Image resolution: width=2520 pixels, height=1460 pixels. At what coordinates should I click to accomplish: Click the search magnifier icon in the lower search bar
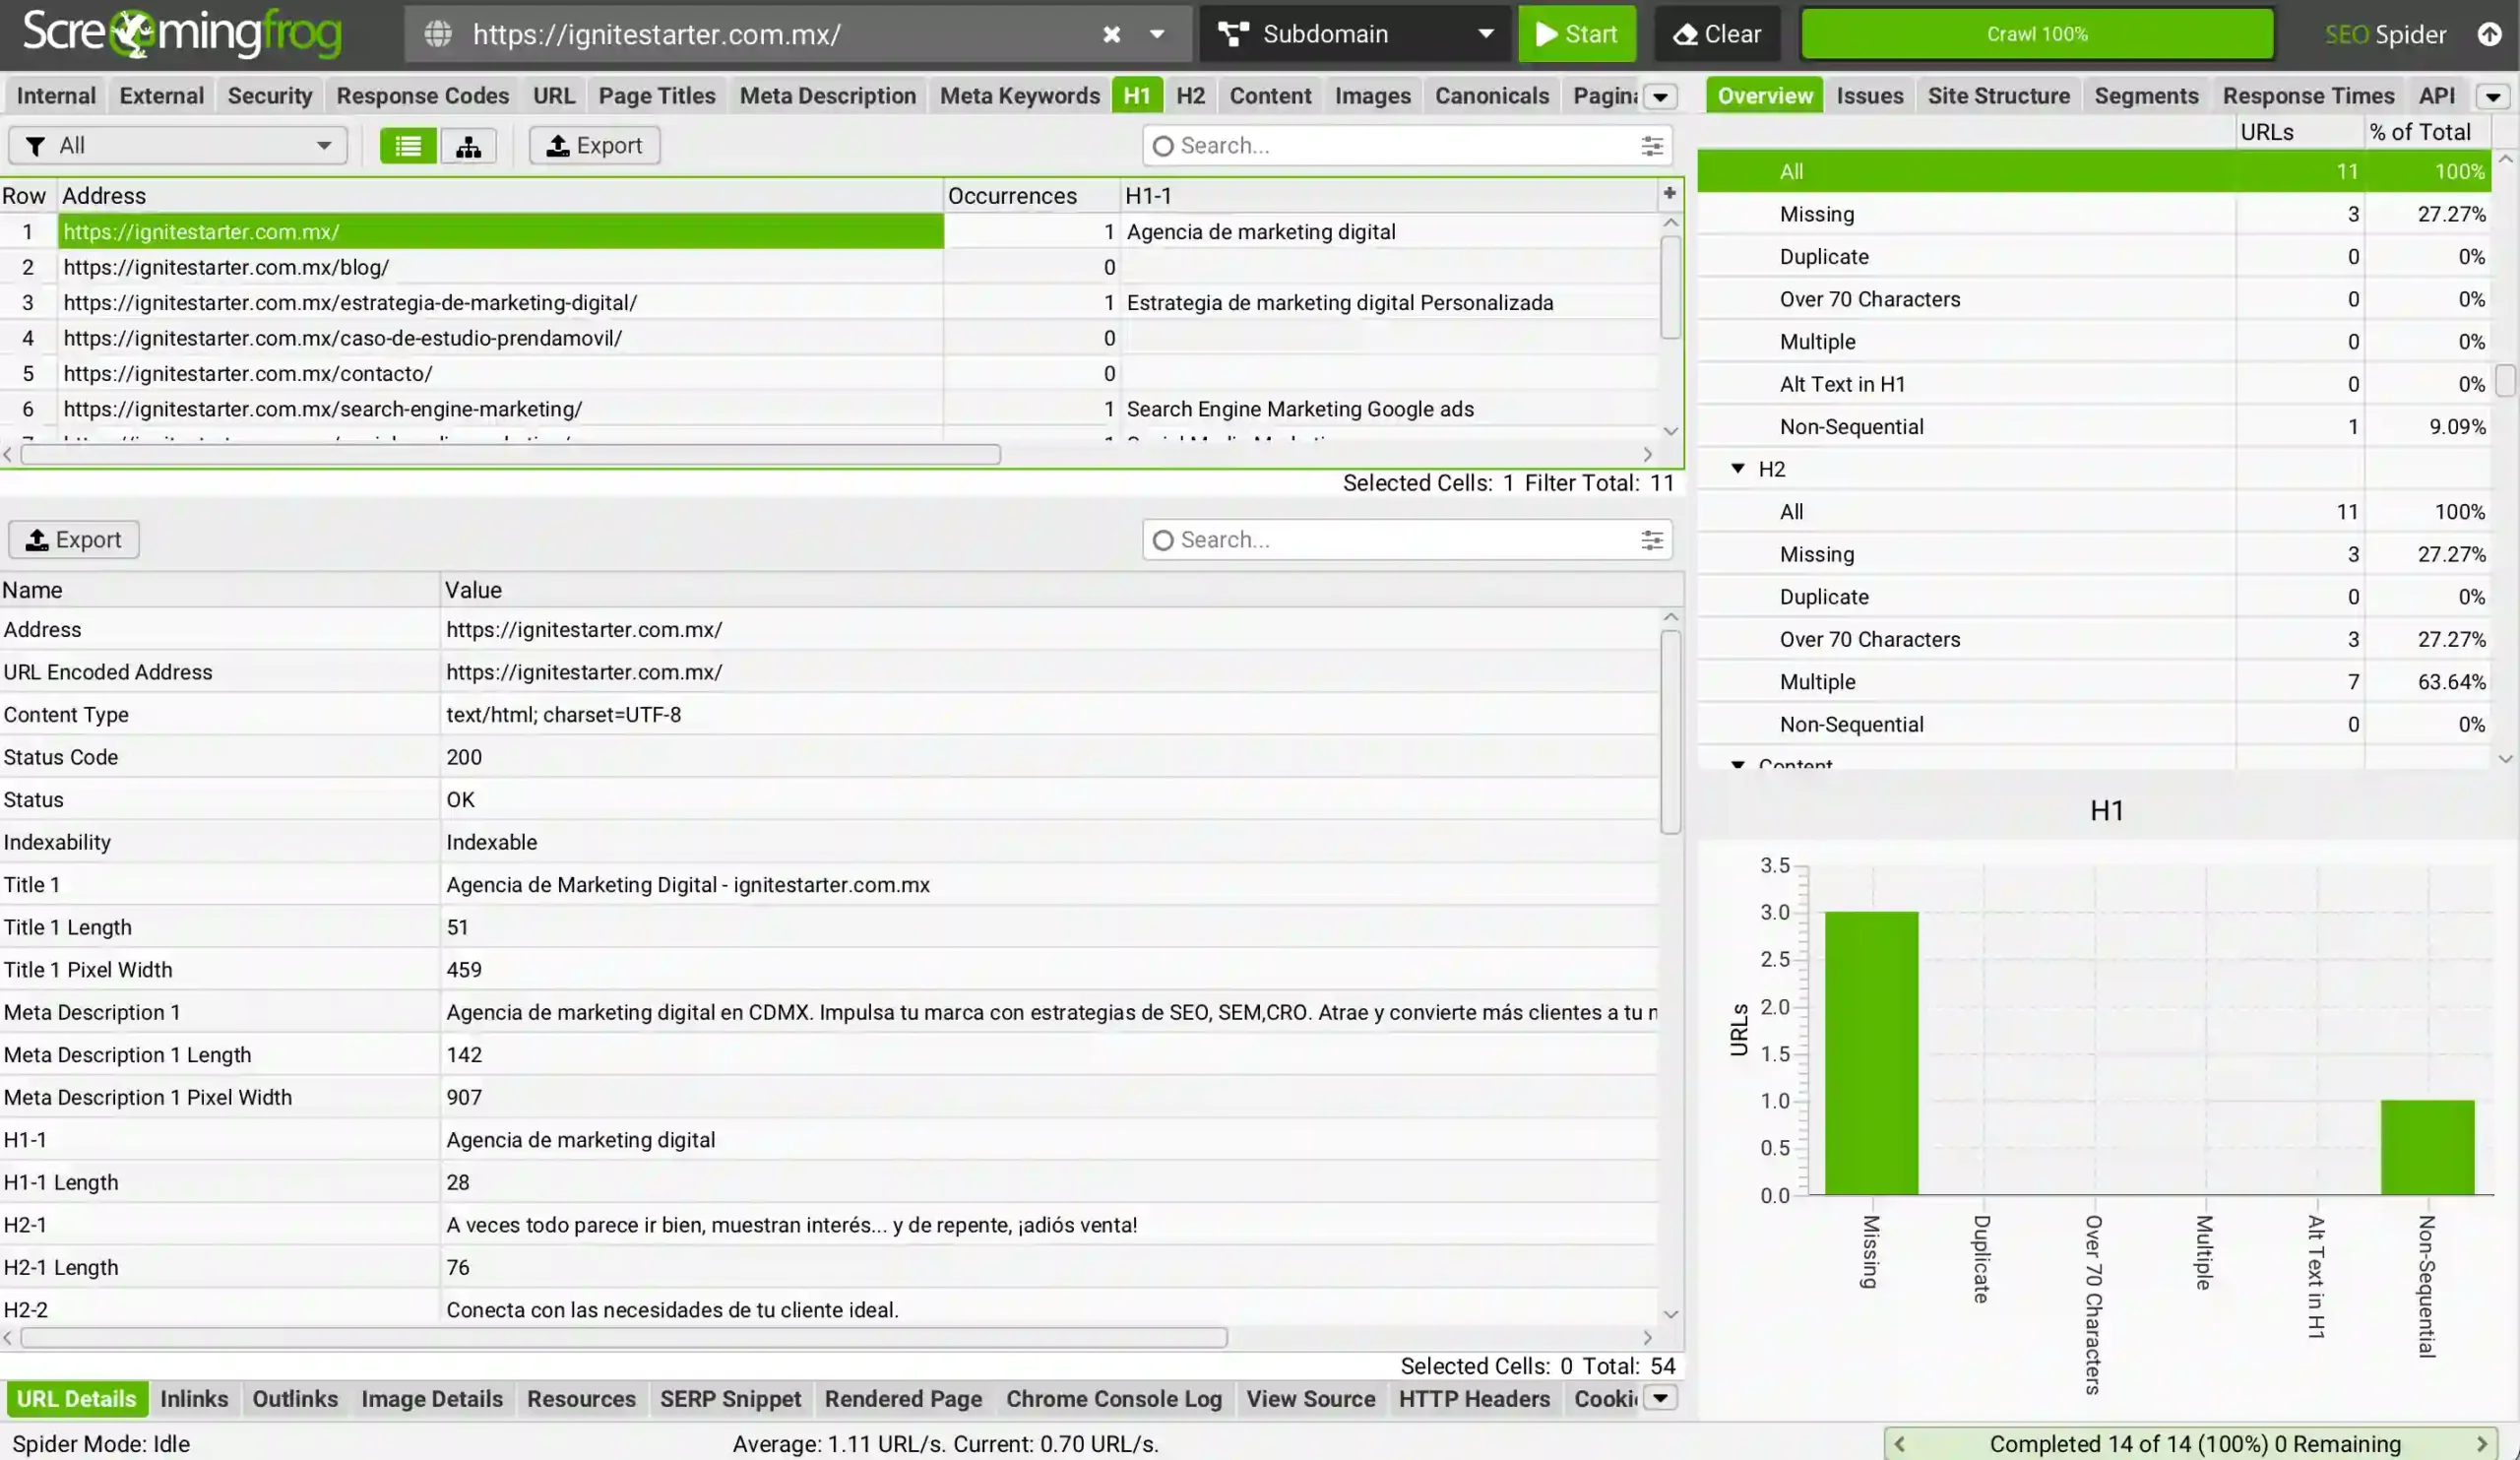tap(1162, 539)
